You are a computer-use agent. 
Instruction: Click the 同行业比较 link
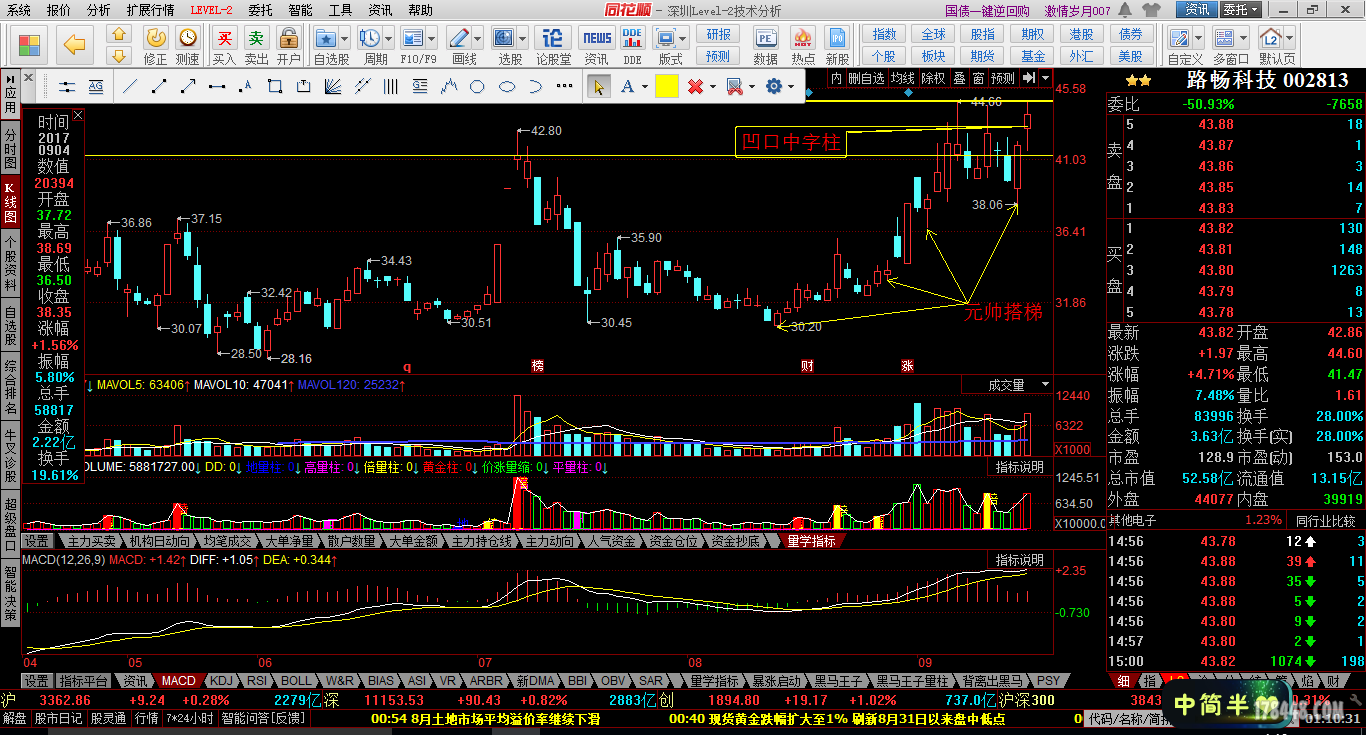coord(1324,521)
